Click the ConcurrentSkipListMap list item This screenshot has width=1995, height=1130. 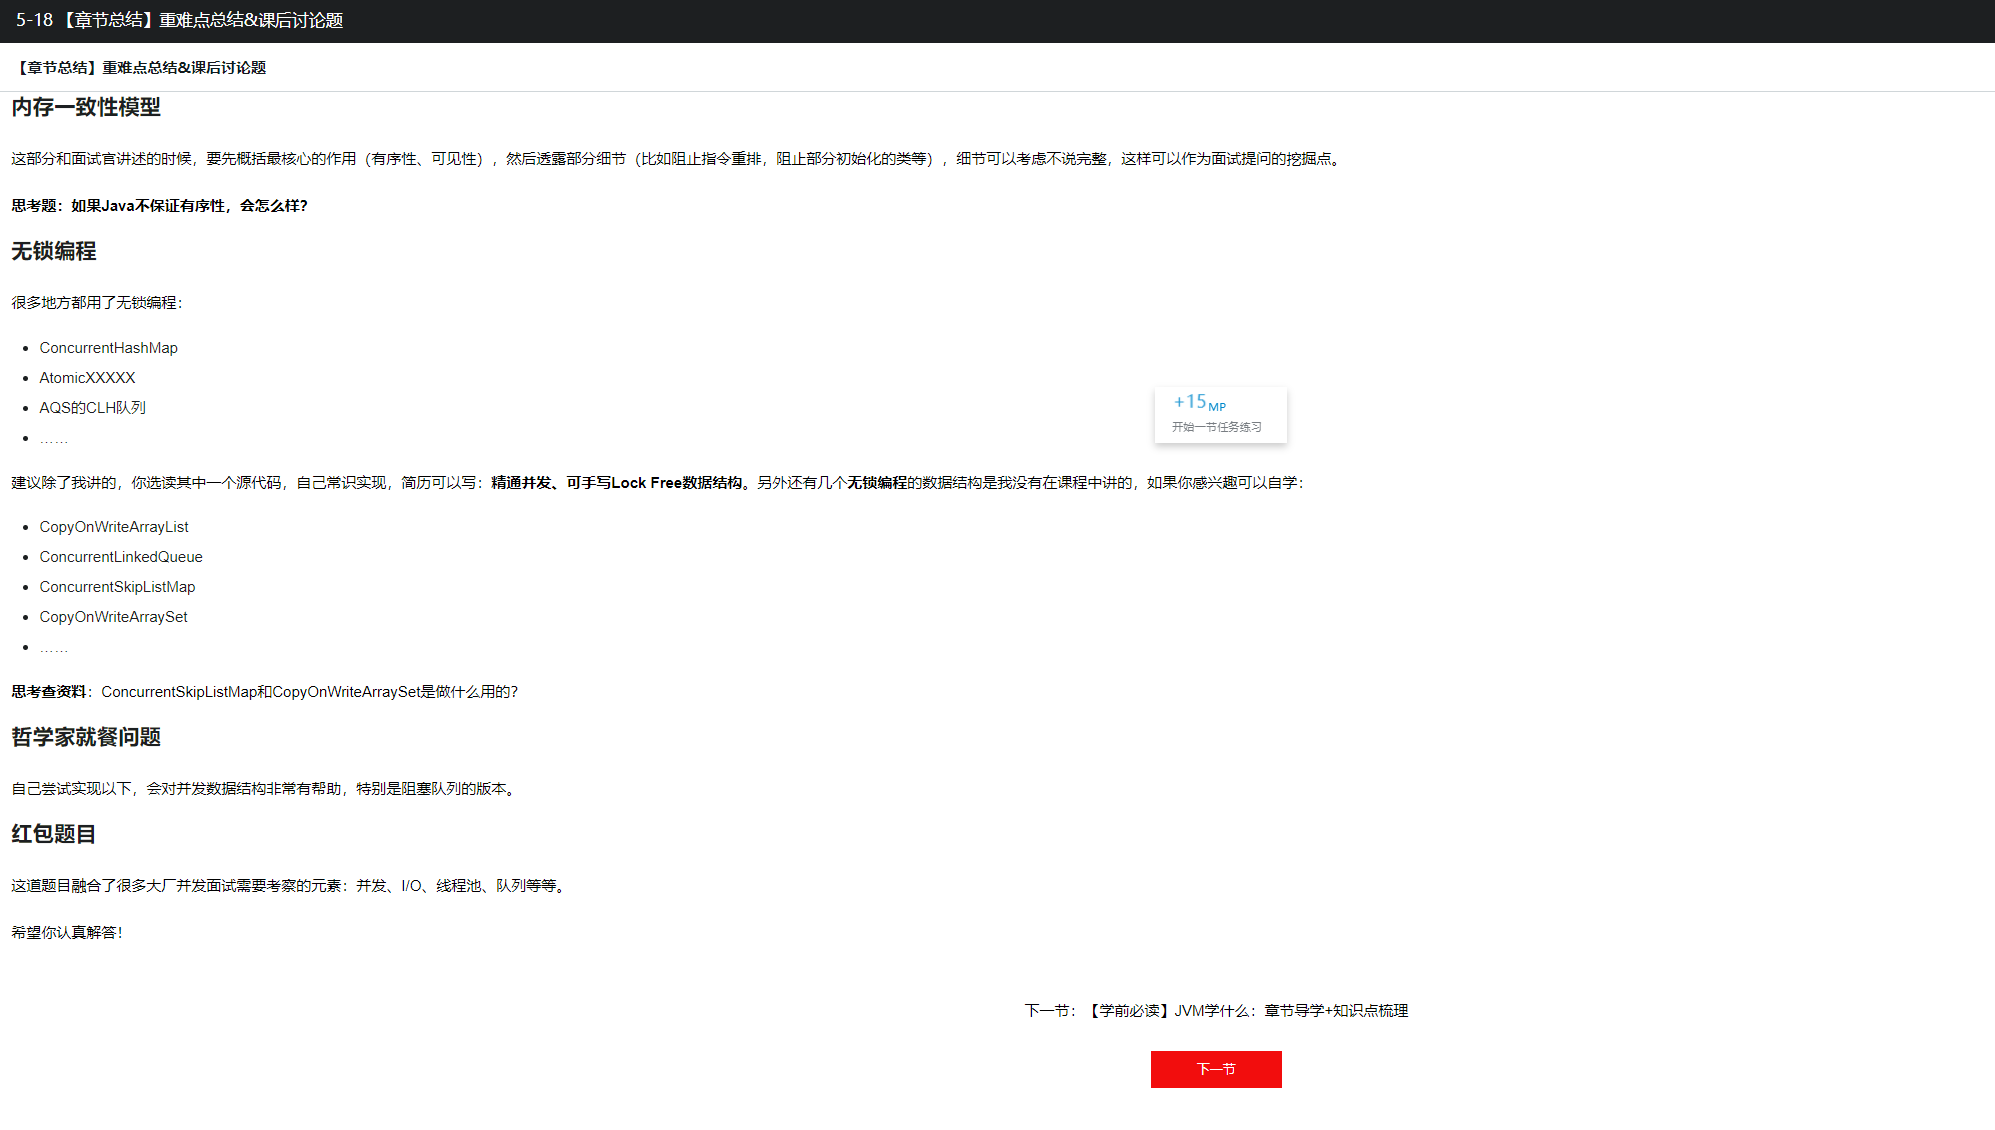117,587
